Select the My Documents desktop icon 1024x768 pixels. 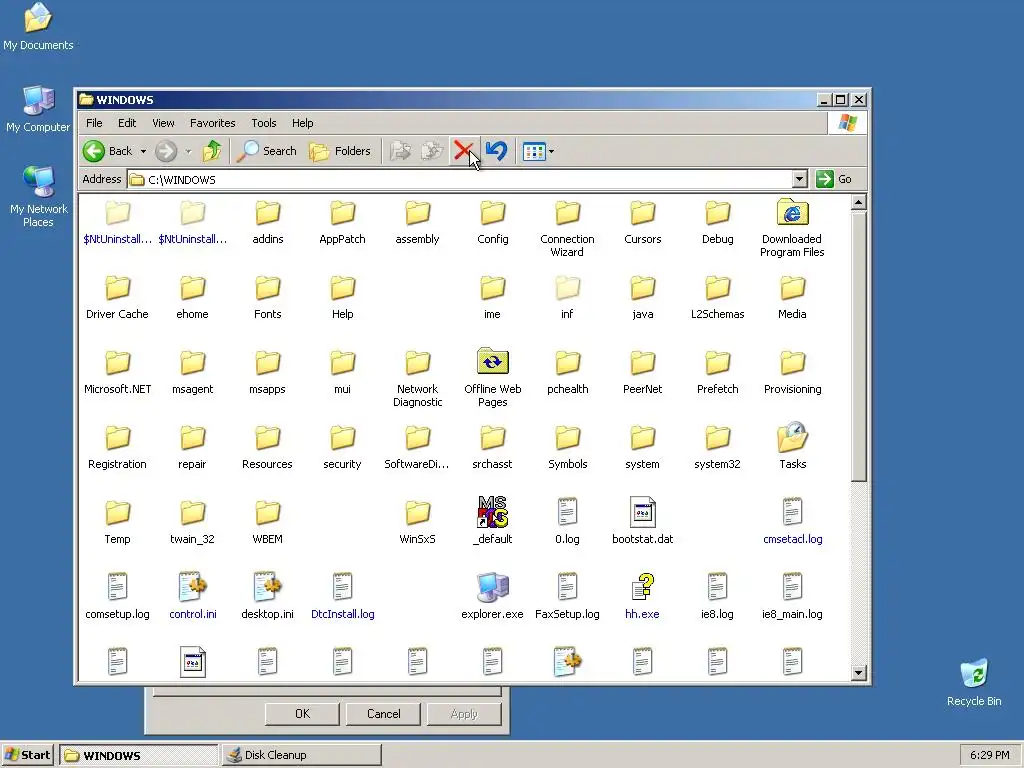[38, 26]
